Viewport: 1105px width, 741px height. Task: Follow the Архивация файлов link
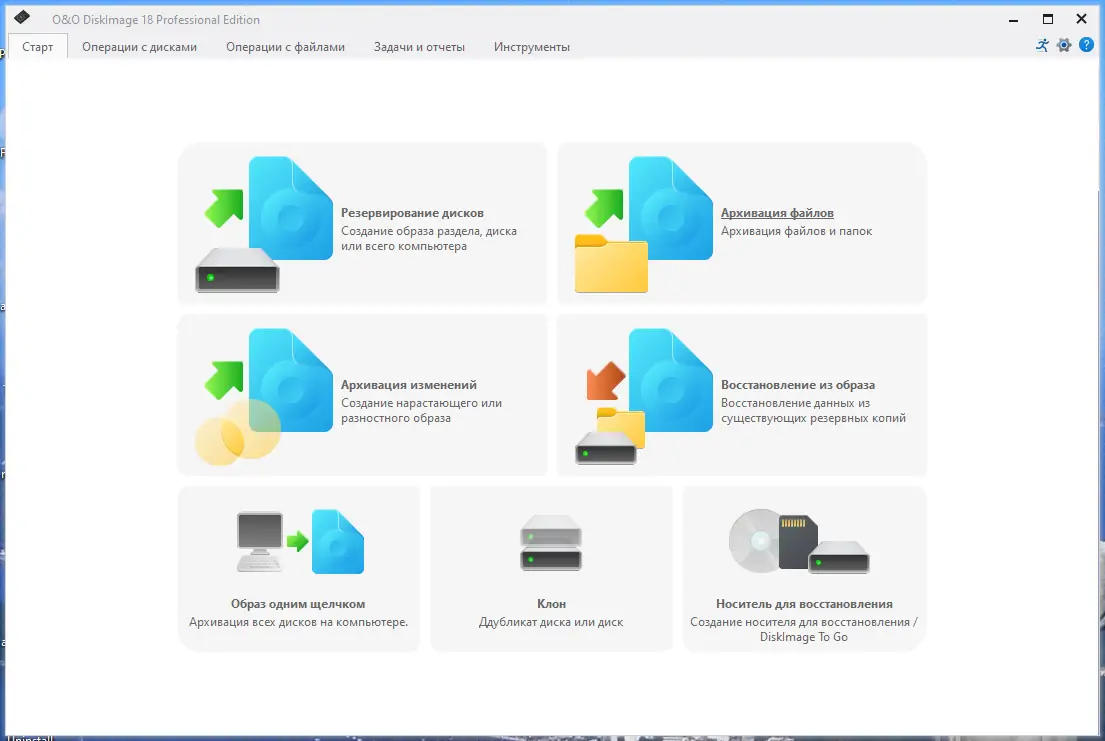coord(777,213)
